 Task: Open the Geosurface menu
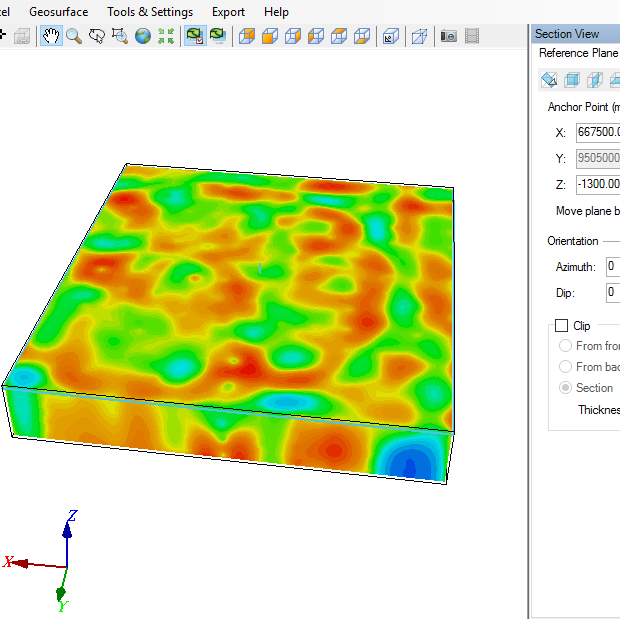(x=58, y=12)
